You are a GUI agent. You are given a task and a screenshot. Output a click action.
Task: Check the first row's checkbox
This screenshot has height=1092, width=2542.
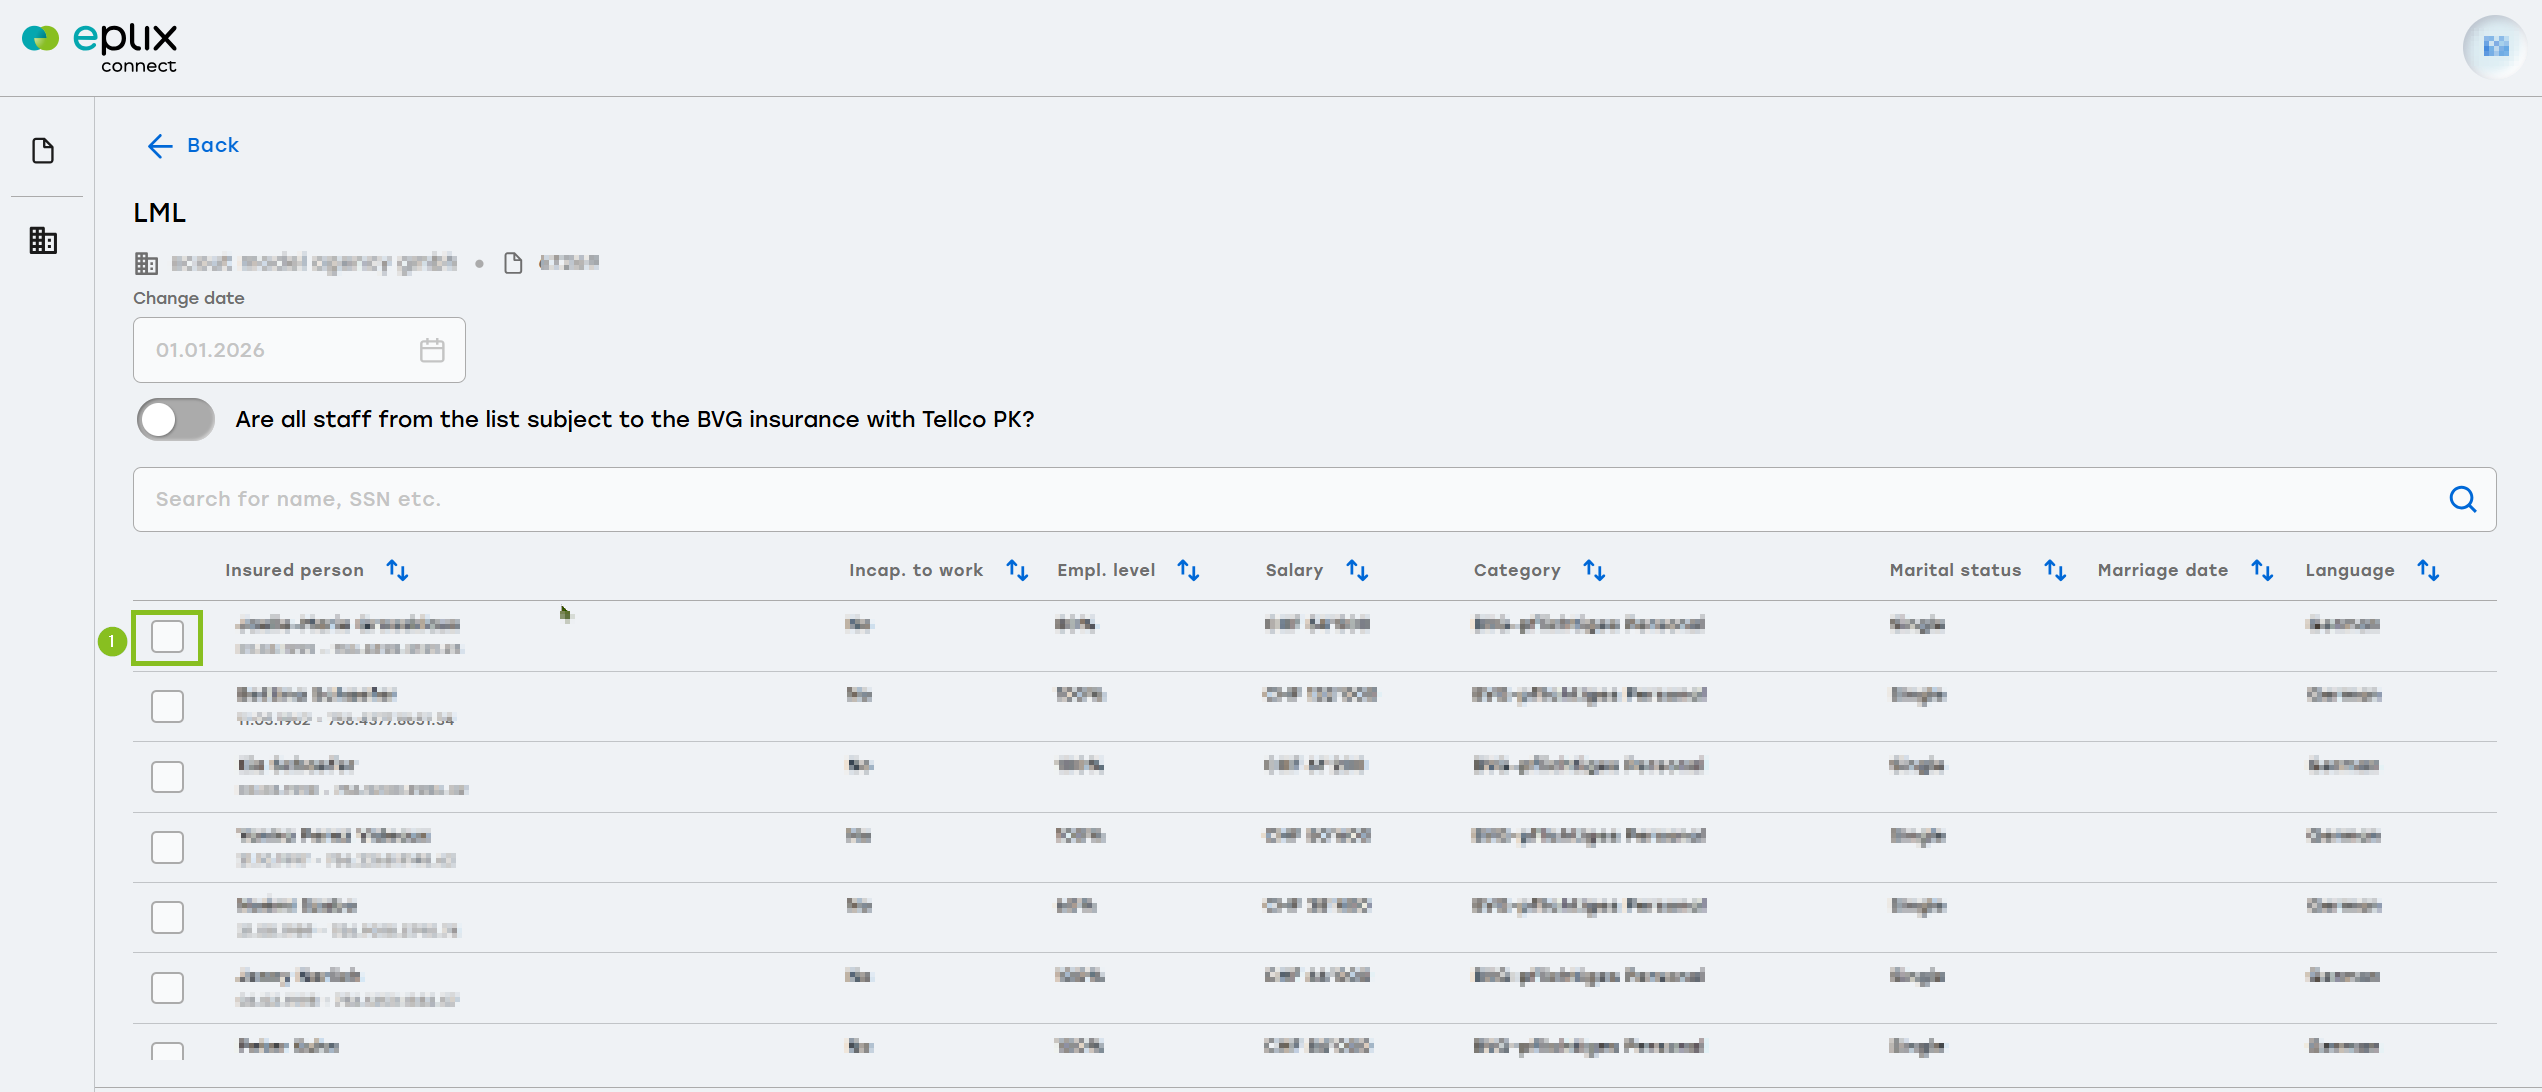click(167, 637)
